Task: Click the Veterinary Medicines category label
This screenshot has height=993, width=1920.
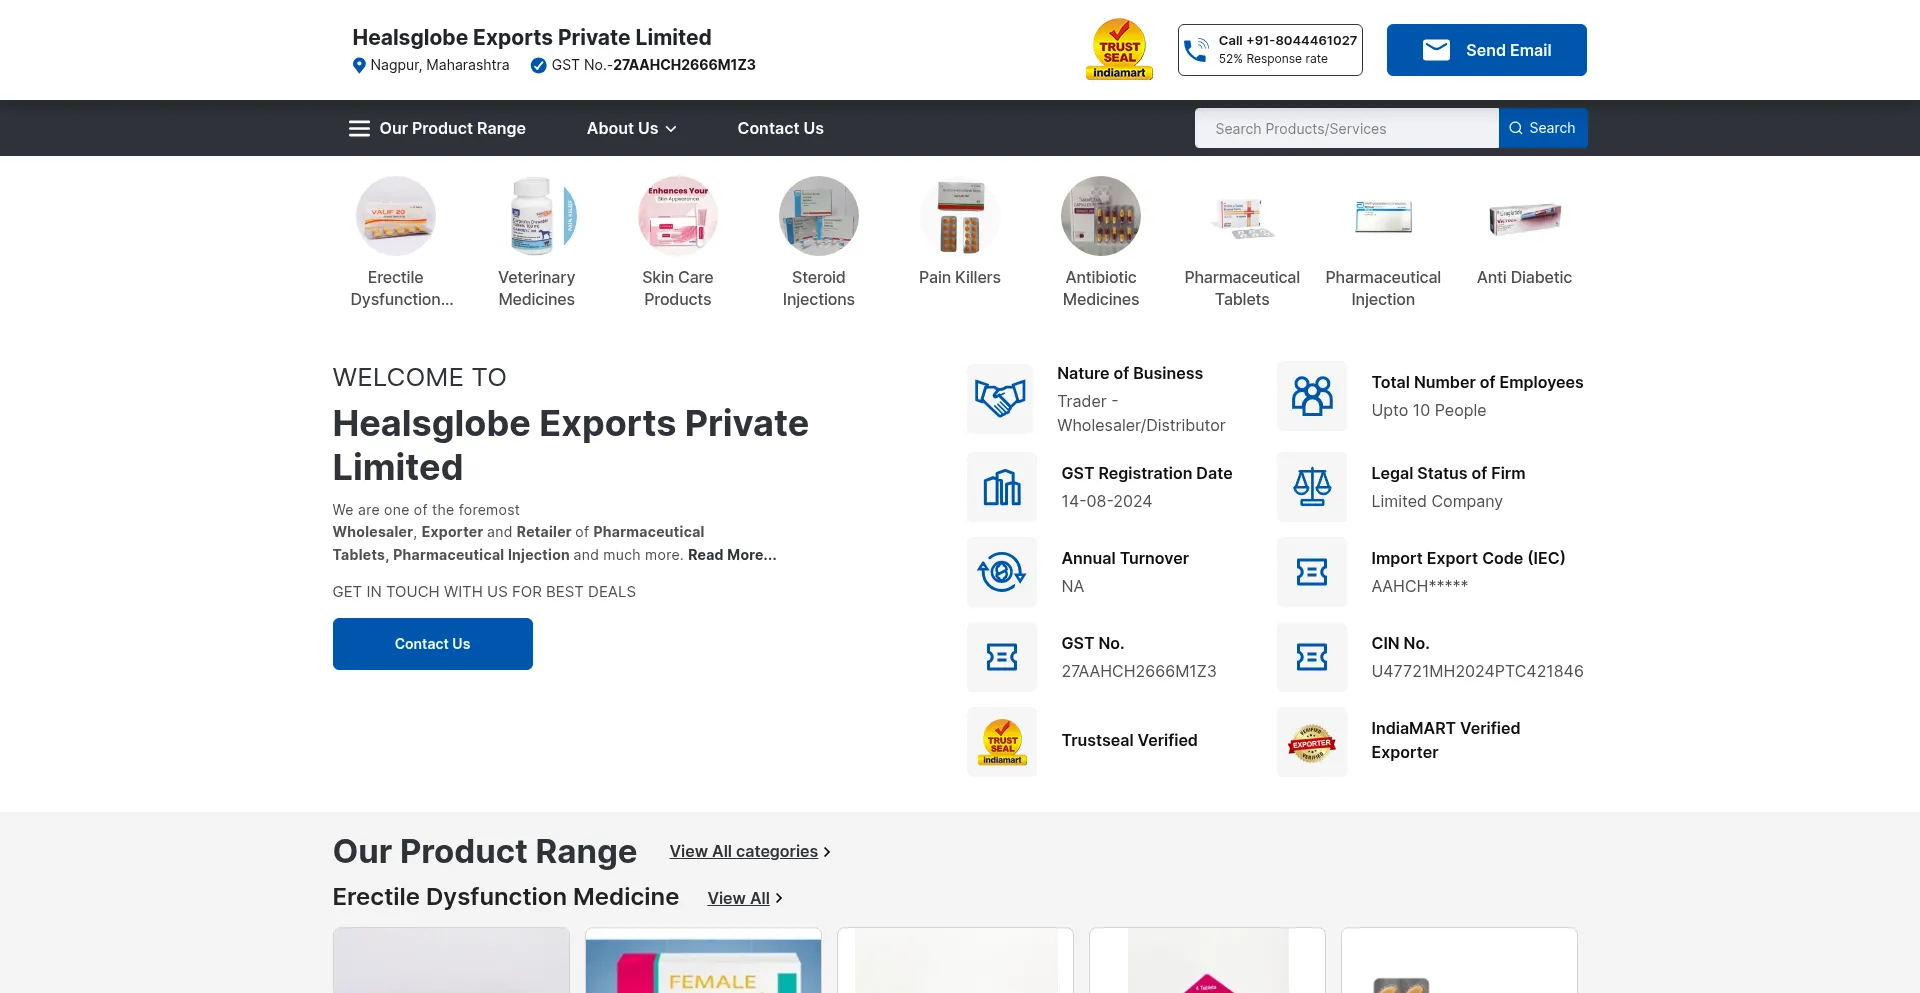Action: tap(537, 288)
